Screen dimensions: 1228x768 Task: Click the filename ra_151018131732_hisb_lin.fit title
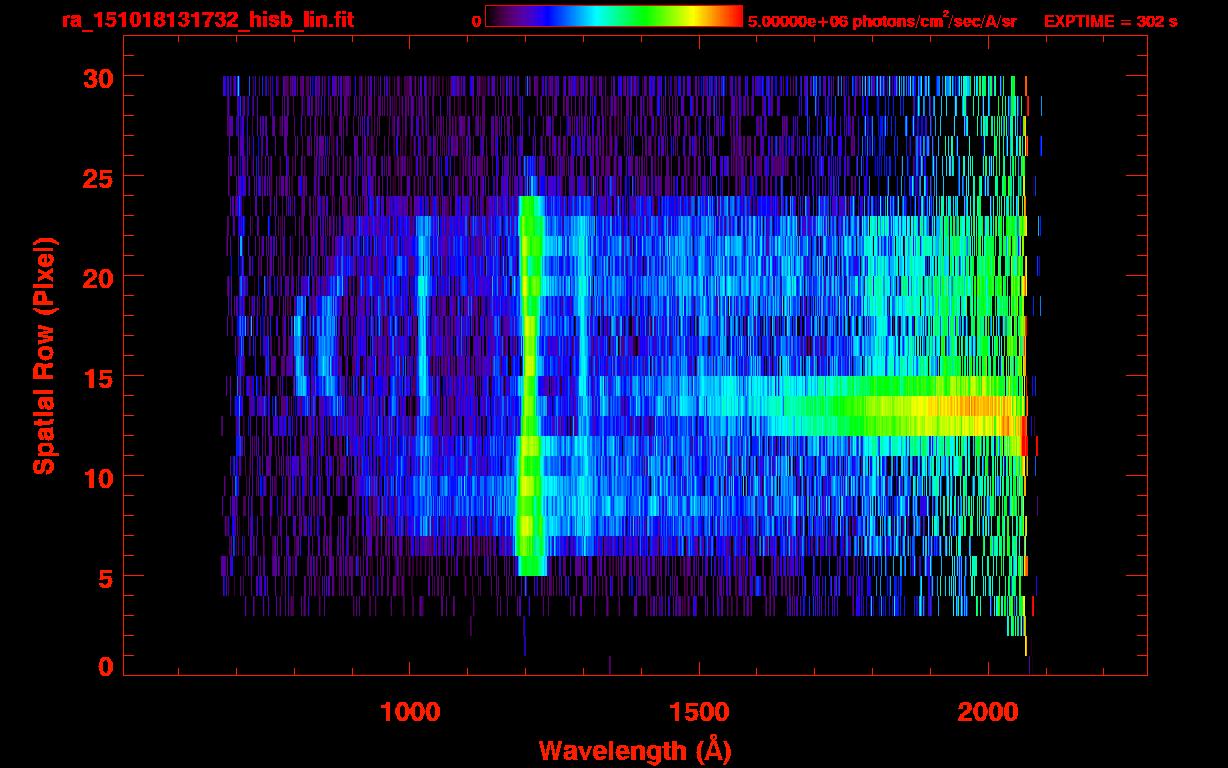coord(206,20)
